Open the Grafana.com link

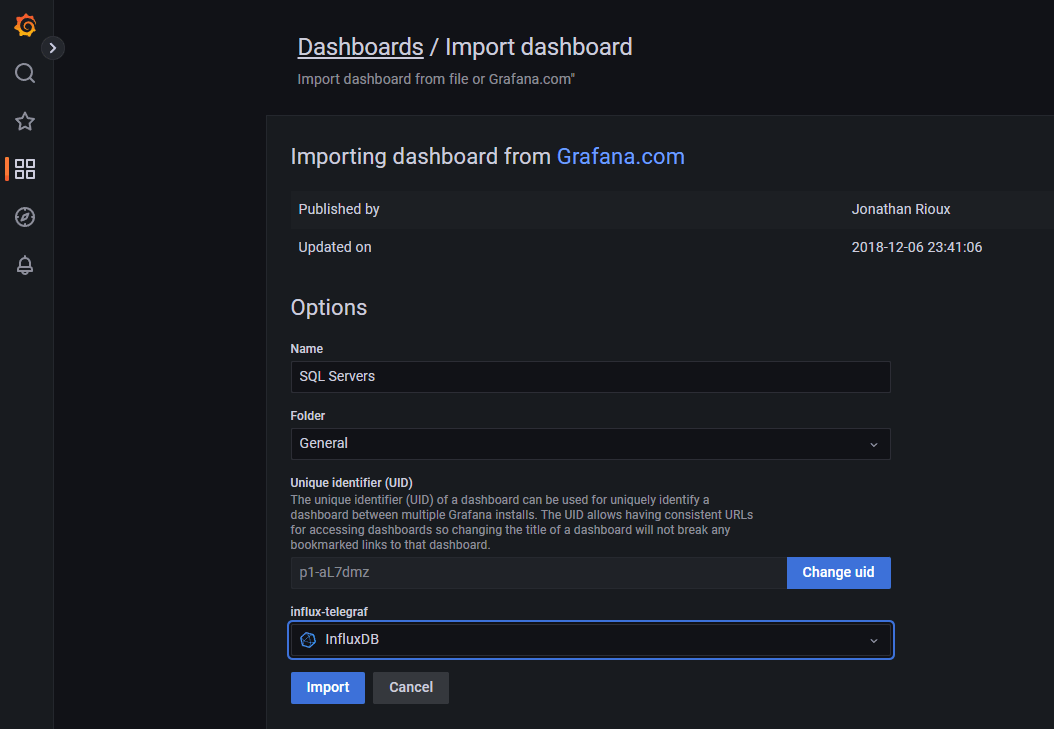620,157
